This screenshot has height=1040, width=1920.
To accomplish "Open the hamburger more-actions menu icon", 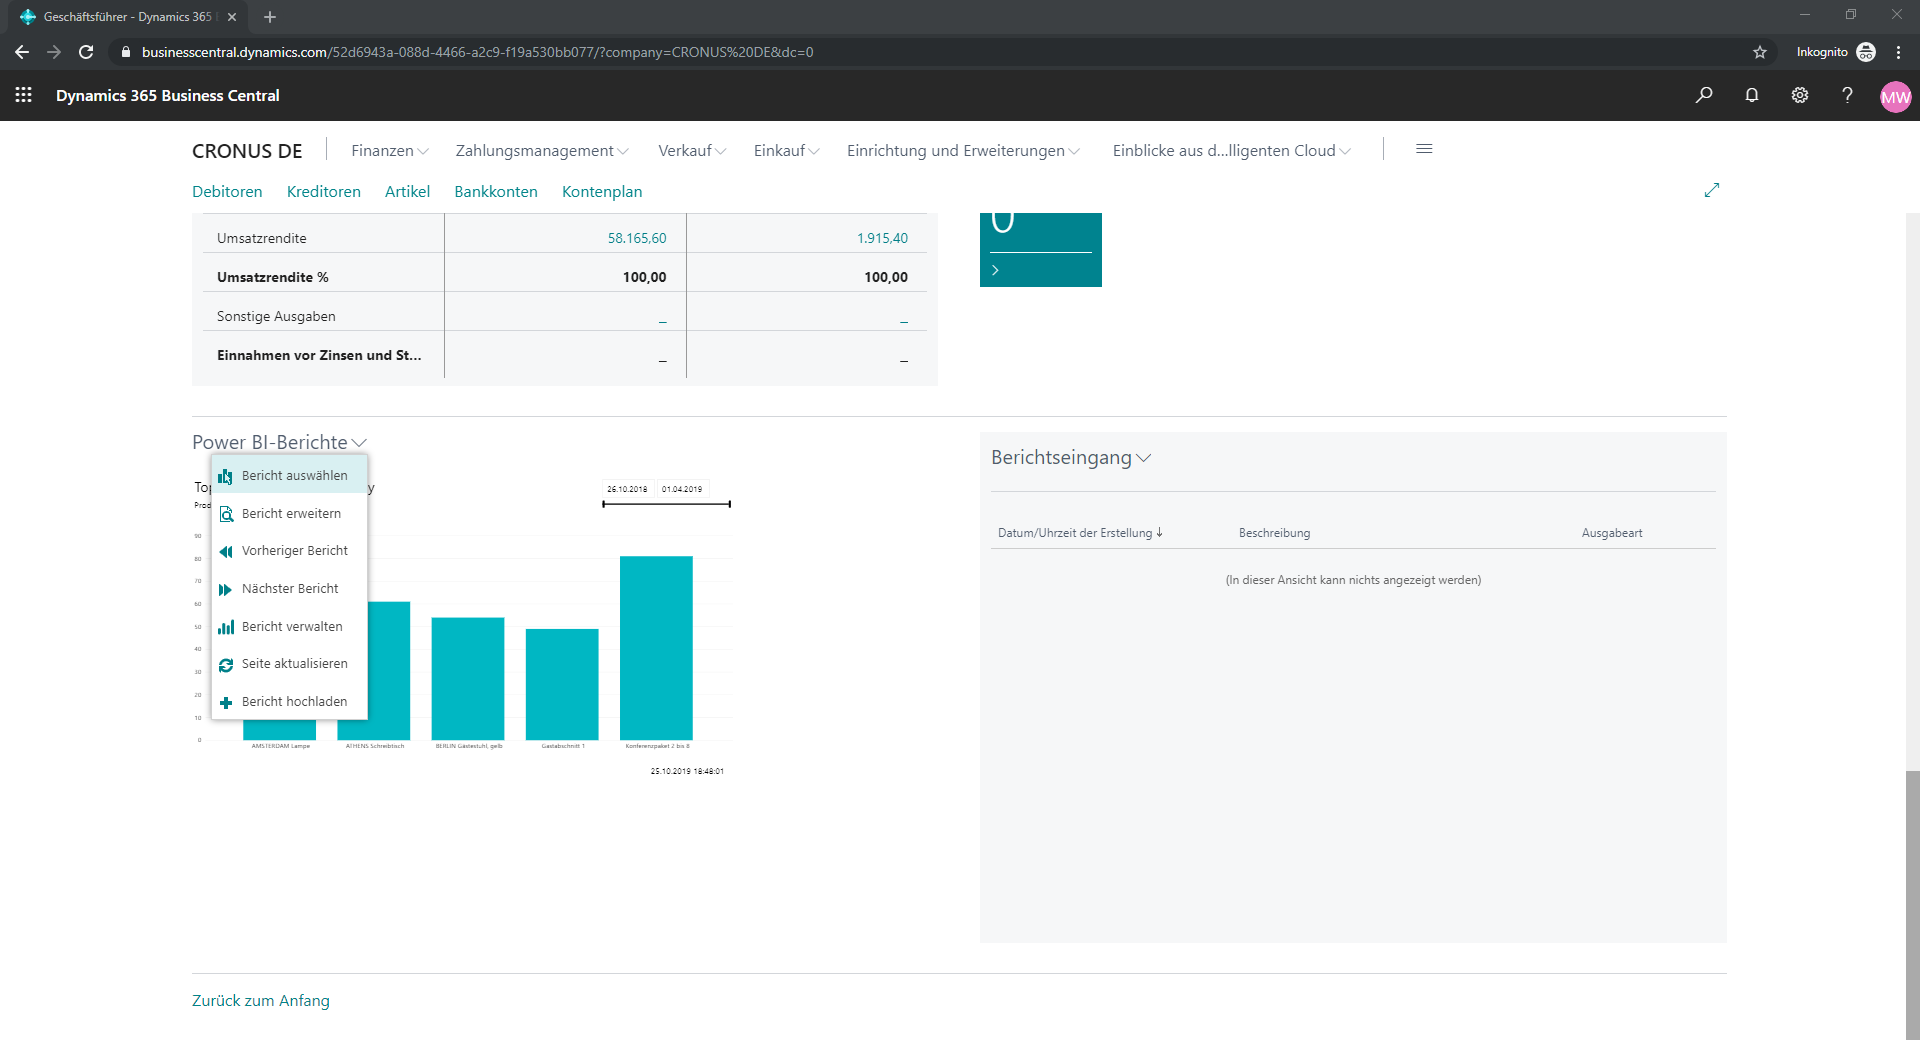I will [1425, 149].
